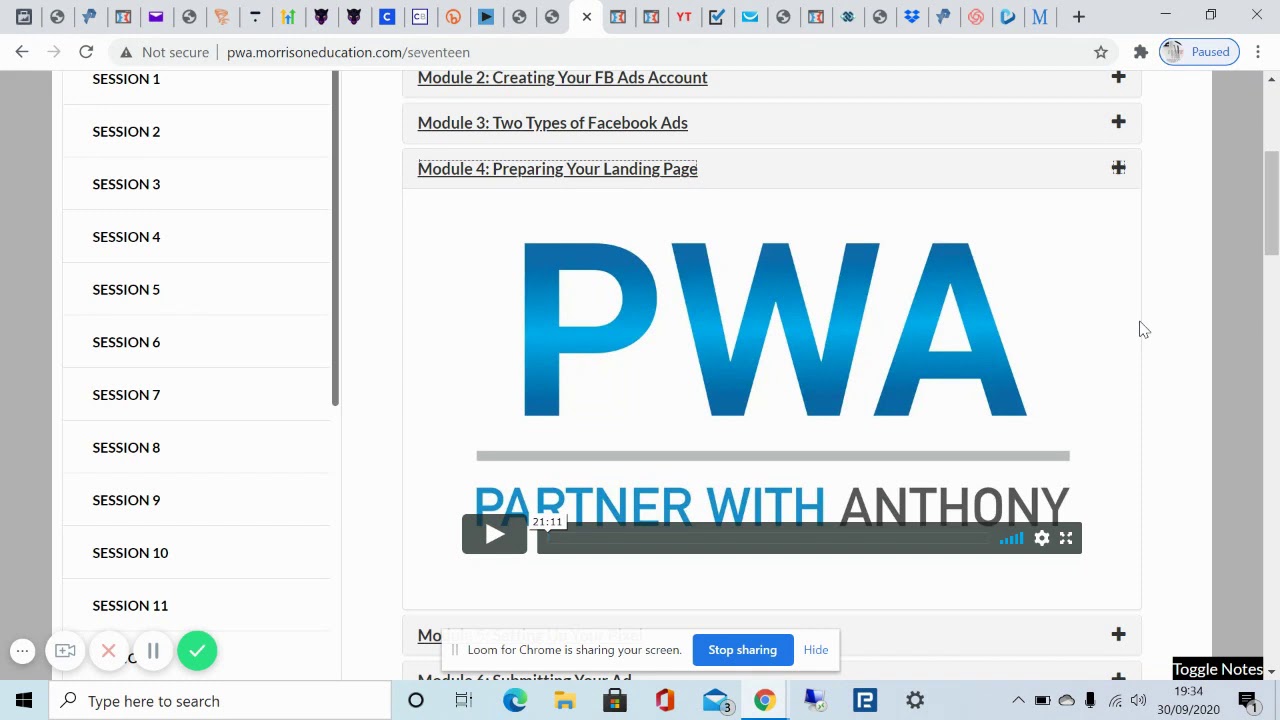
Task: Finish Loom recording with green checkmark
Action: click(x=197, y=651)
